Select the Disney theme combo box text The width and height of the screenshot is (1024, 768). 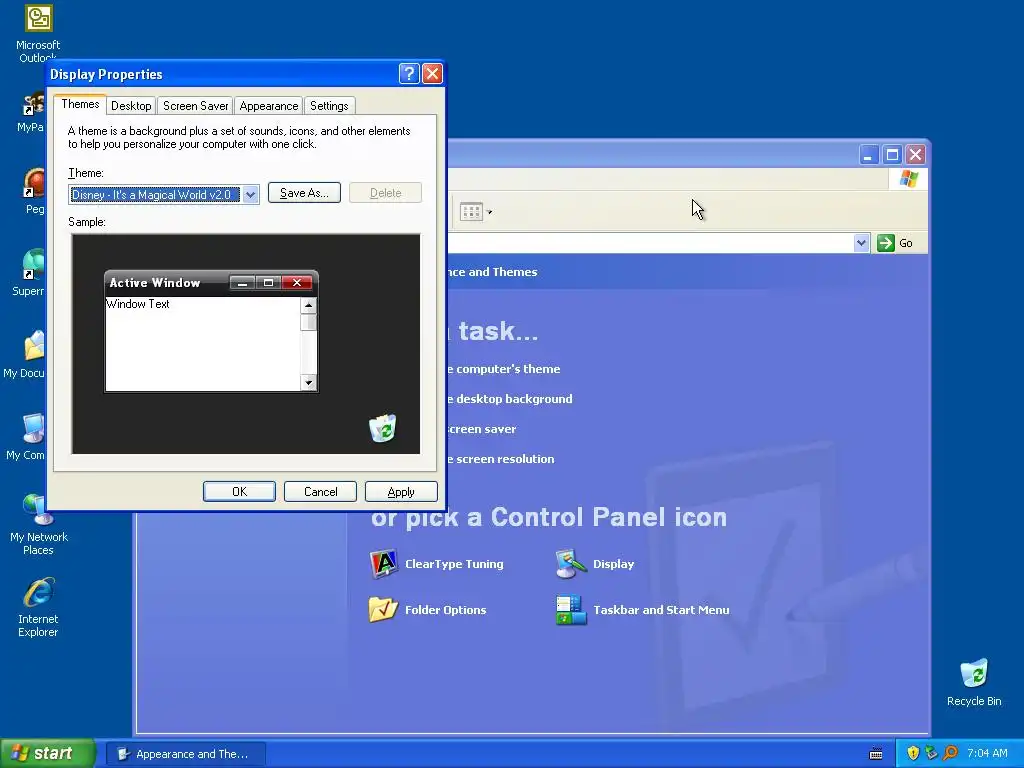click(155, 195)
